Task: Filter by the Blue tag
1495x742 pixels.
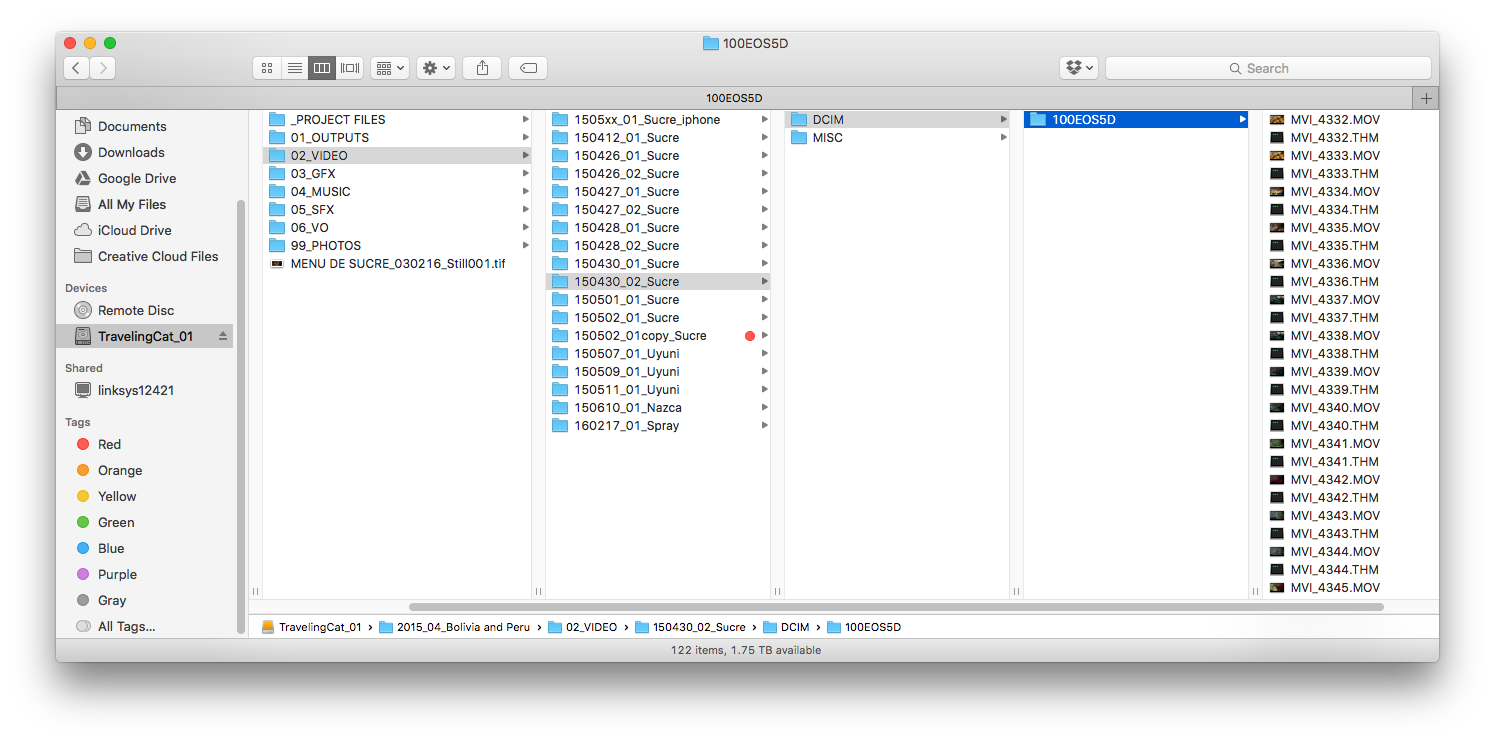Action: coord(111,548)
